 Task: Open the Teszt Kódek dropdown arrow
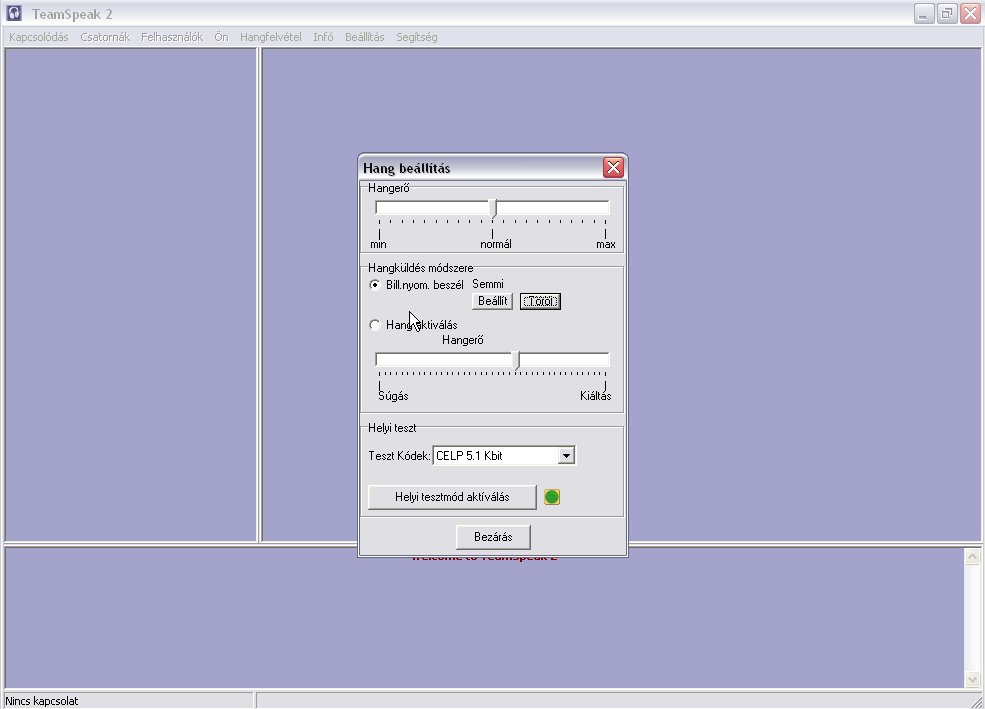click(x=566, y=456)
